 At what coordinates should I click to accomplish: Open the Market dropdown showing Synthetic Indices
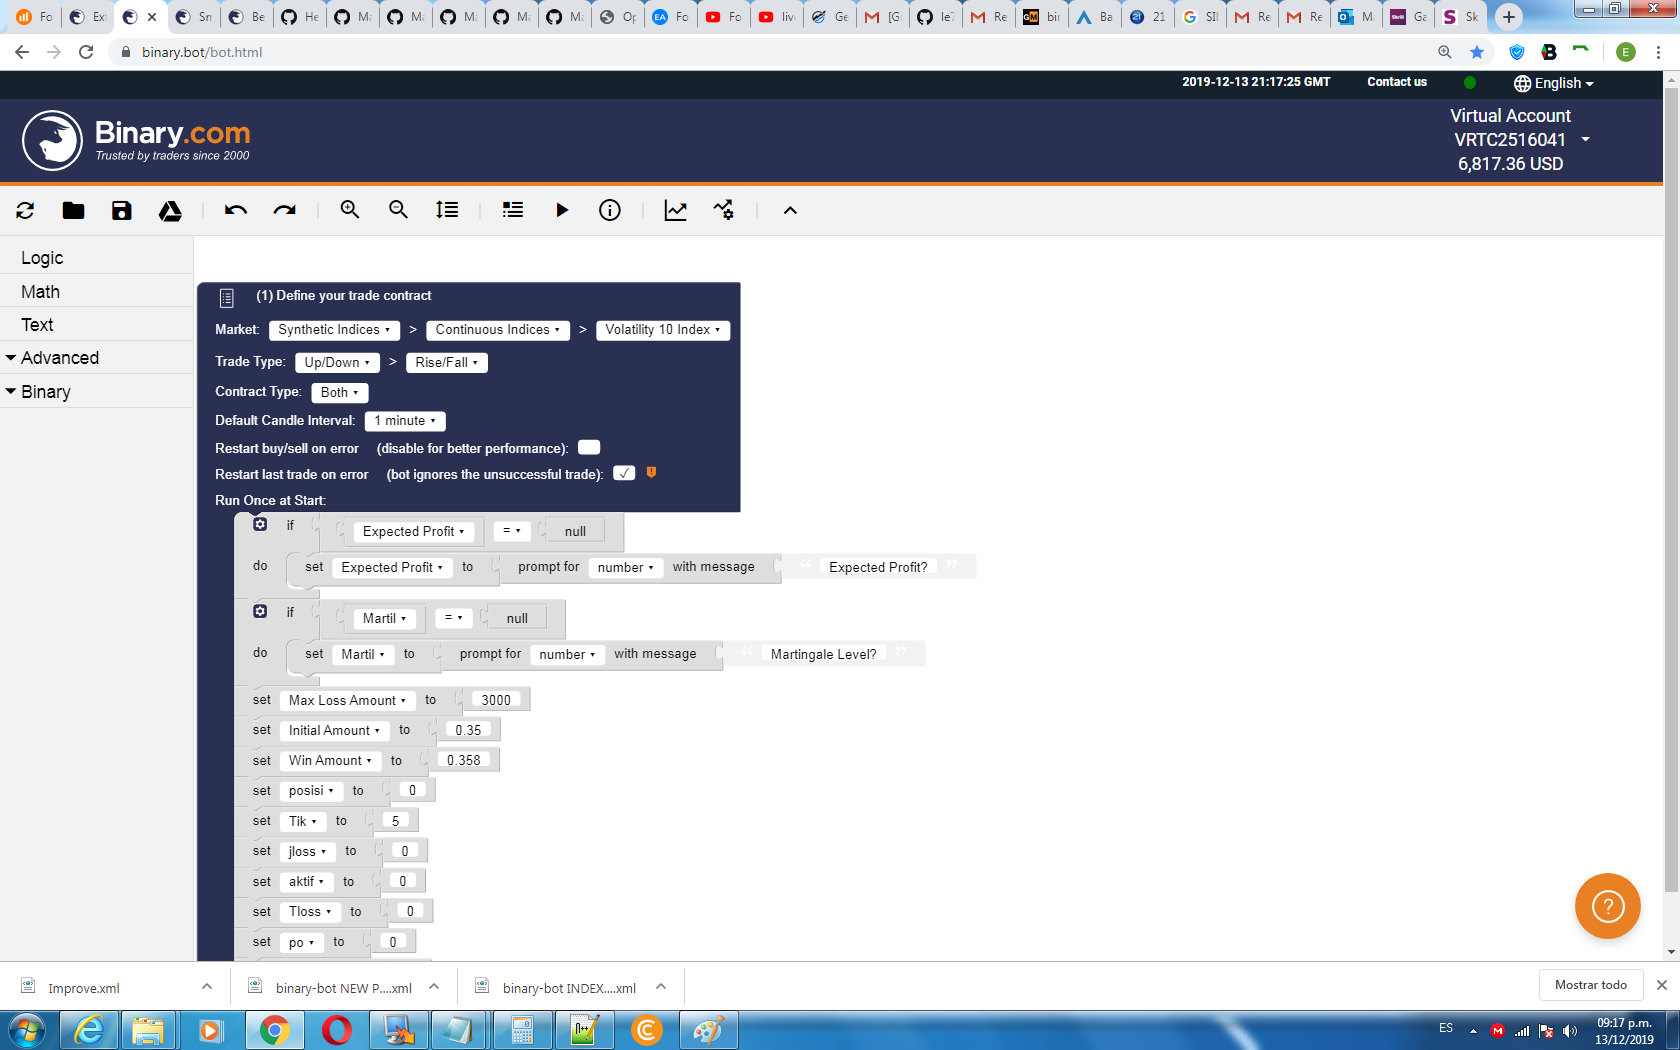point(334,329)
